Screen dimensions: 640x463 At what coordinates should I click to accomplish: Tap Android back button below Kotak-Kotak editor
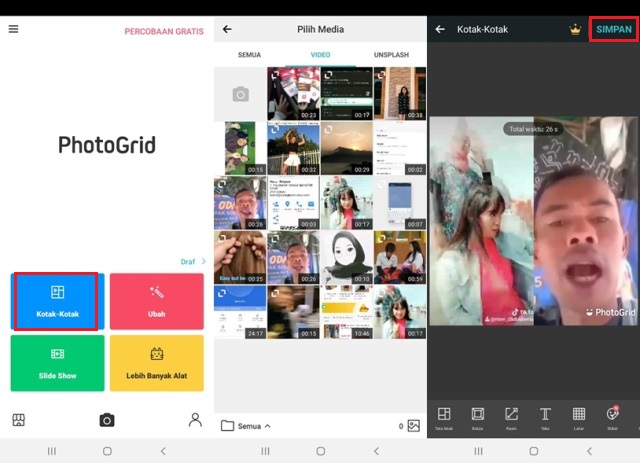[x=589, y=451]
